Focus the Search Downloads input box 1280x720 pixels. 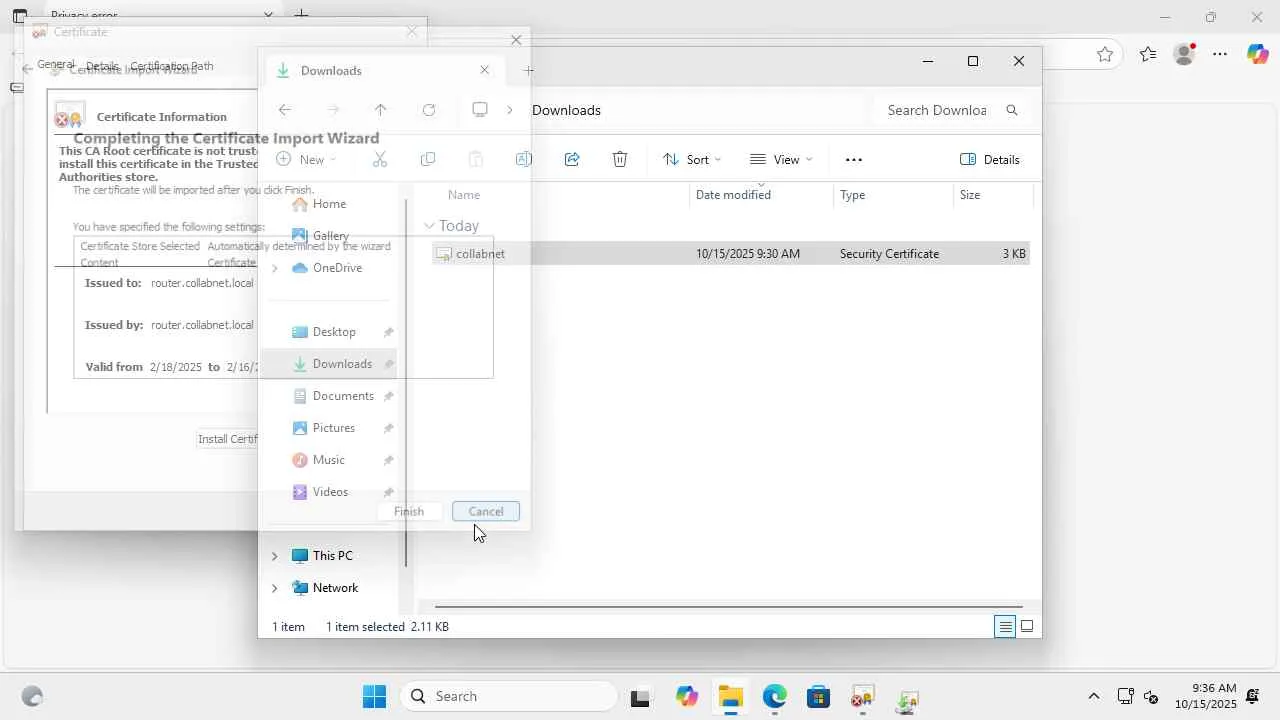coord(936,110)
